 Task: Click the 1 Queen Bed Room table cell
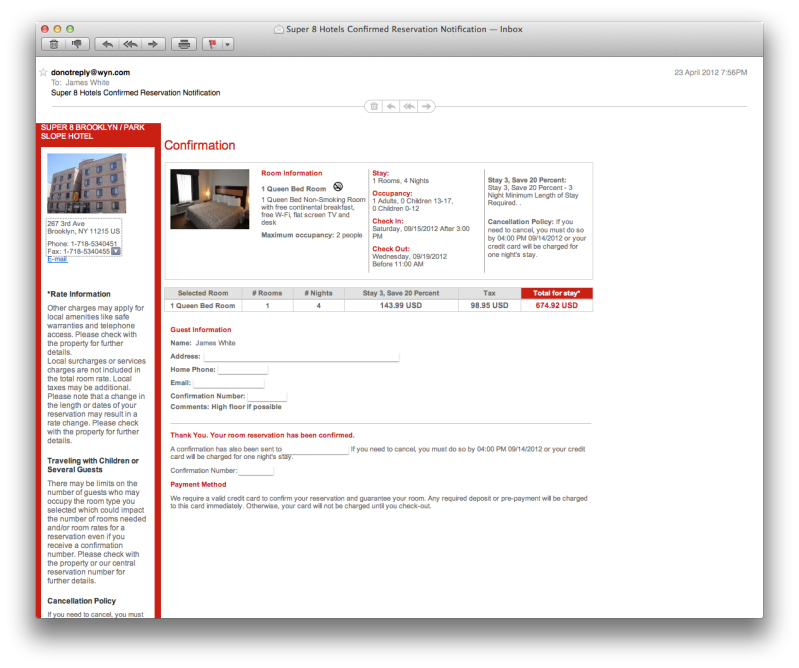pos(203,305)
